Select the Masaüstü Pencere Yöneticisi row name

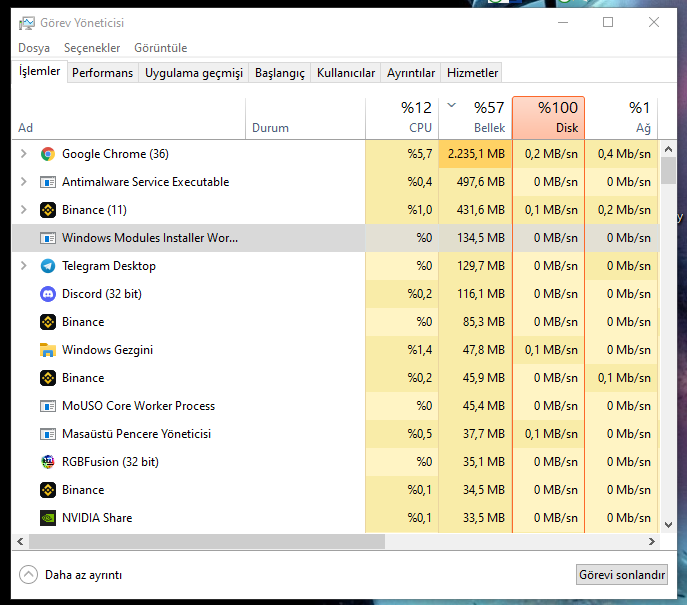pos(136,434)
